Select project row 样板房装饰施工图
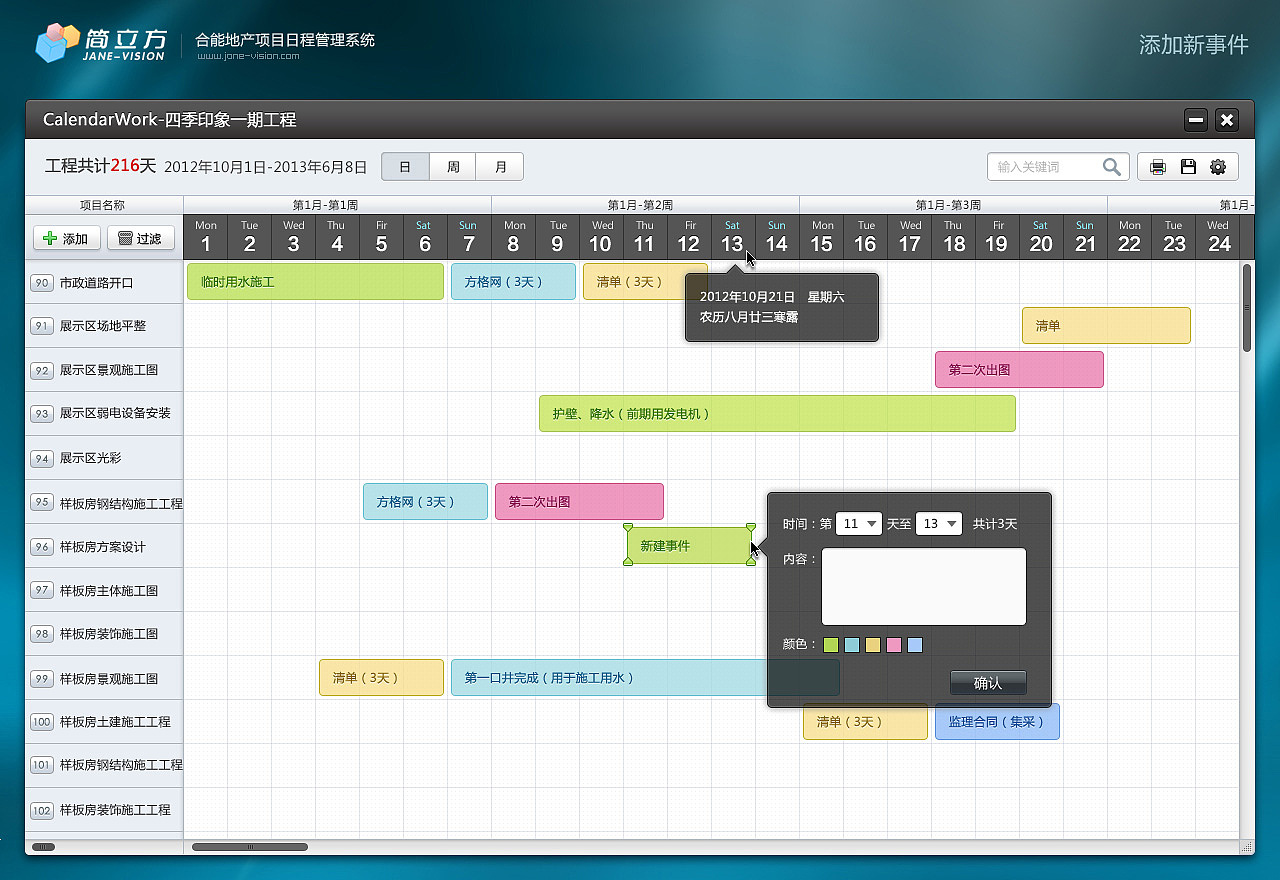 click(104, 634)
